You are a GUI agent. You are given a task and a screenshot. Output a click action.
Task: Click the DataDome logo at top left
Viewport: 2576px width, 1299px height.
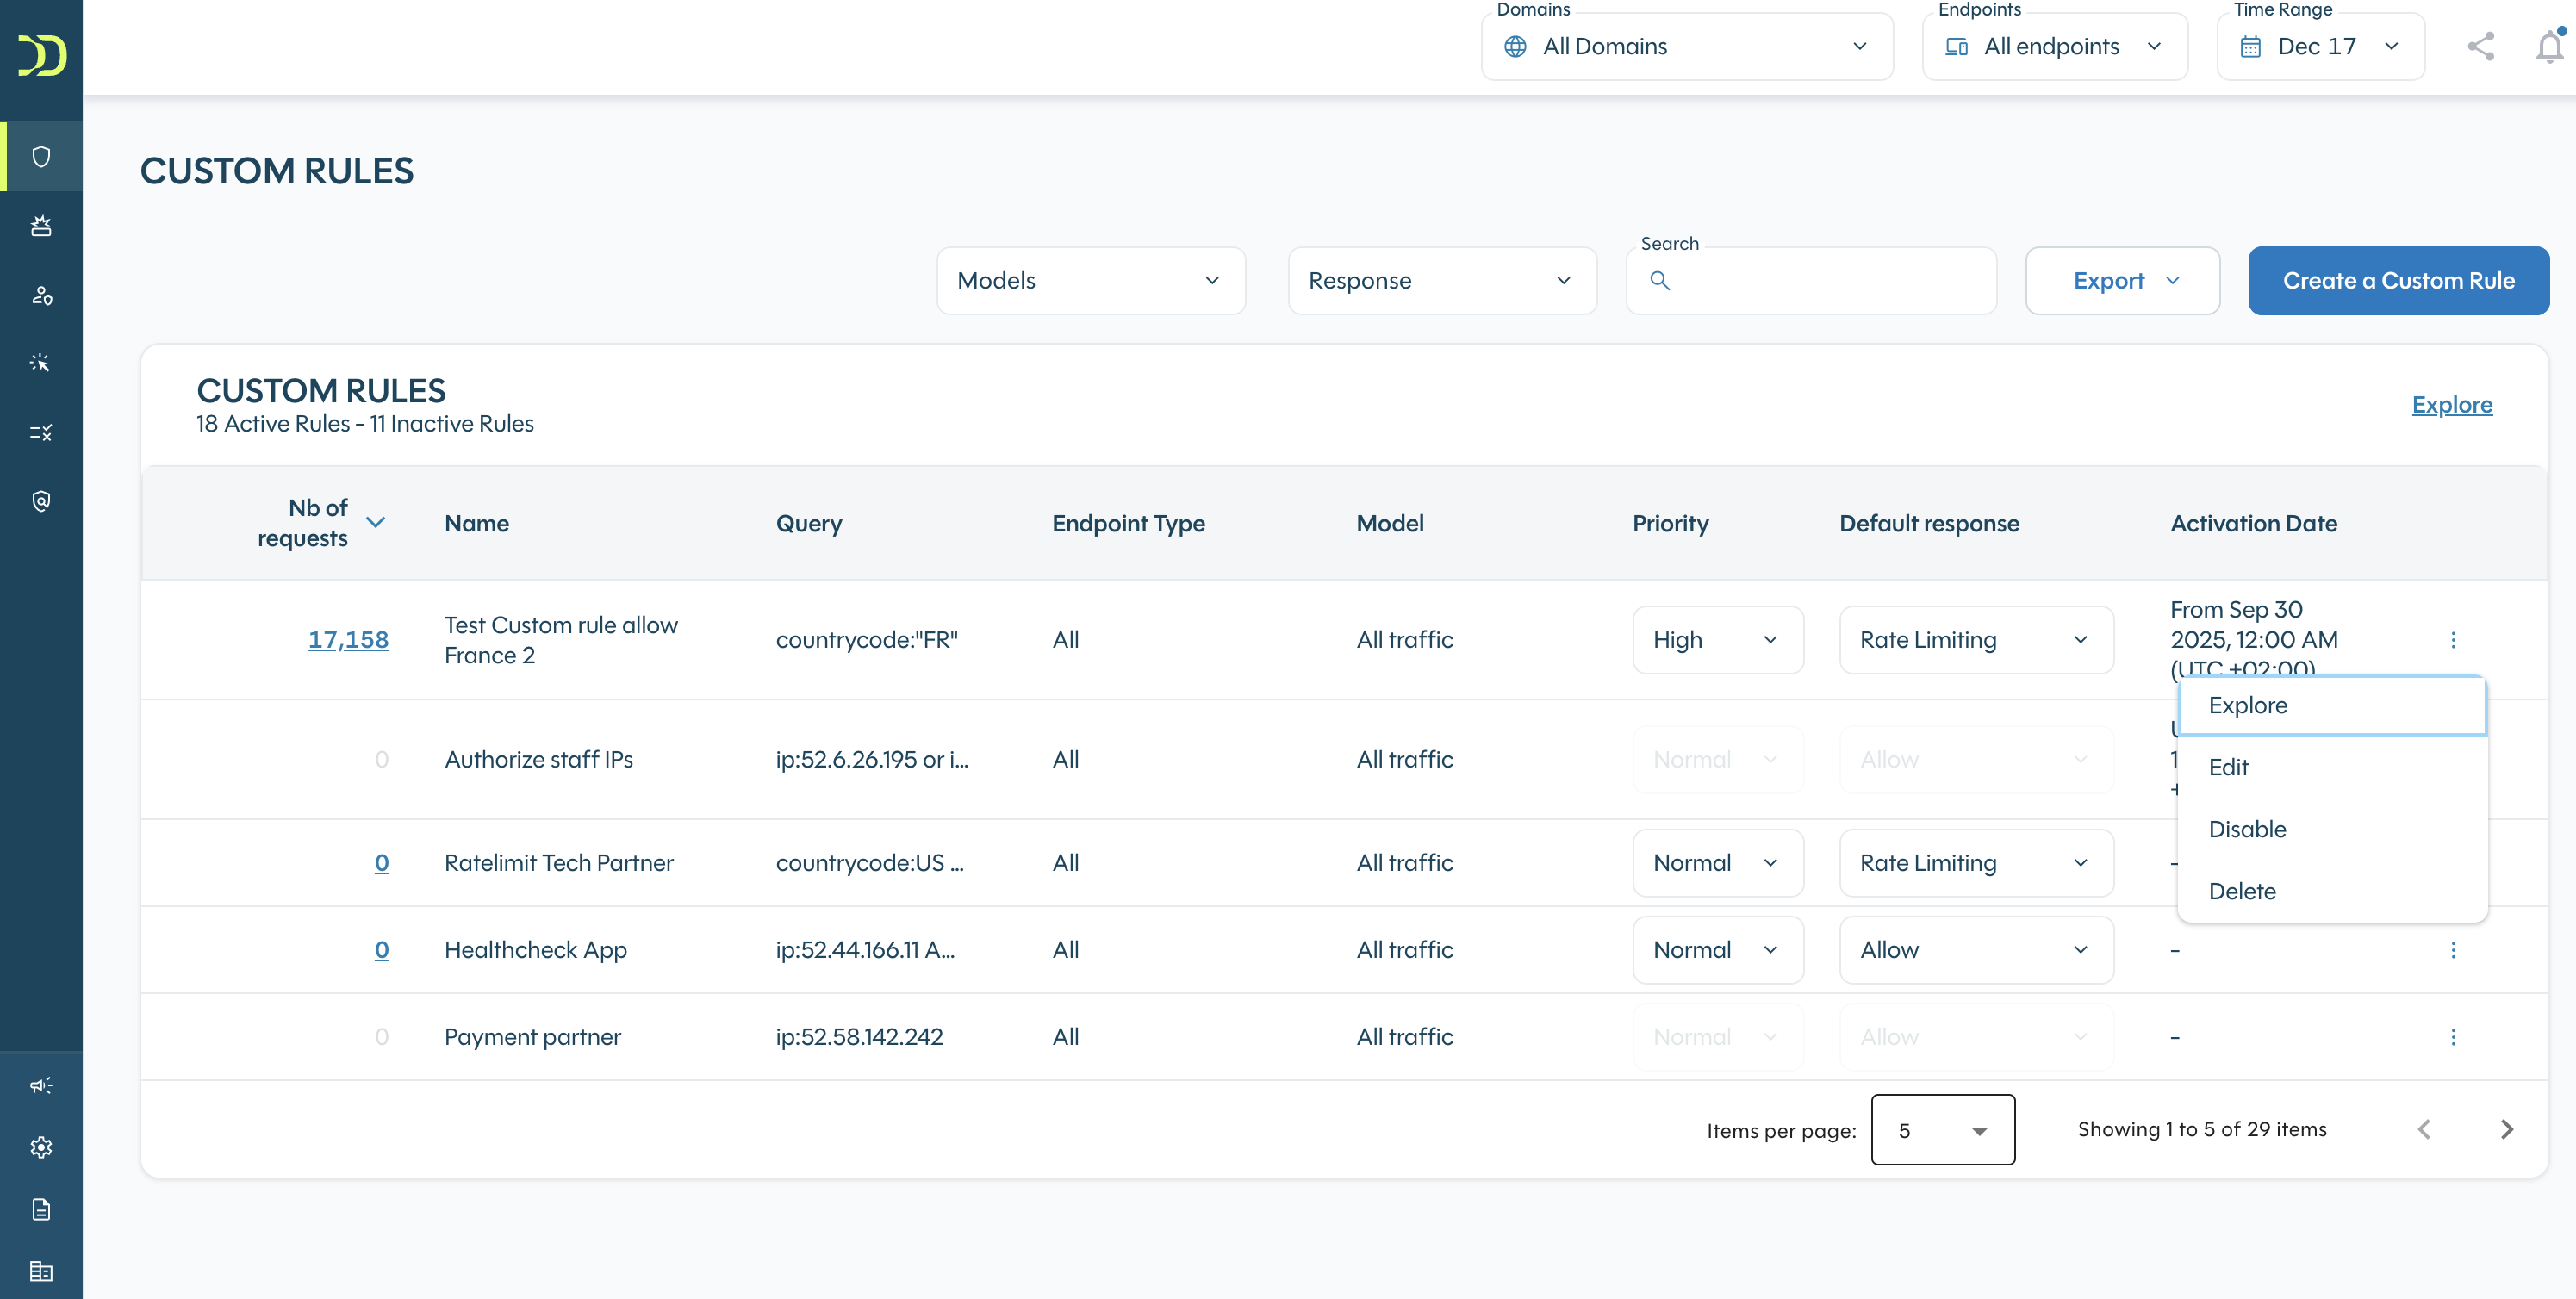click(41, 55)
